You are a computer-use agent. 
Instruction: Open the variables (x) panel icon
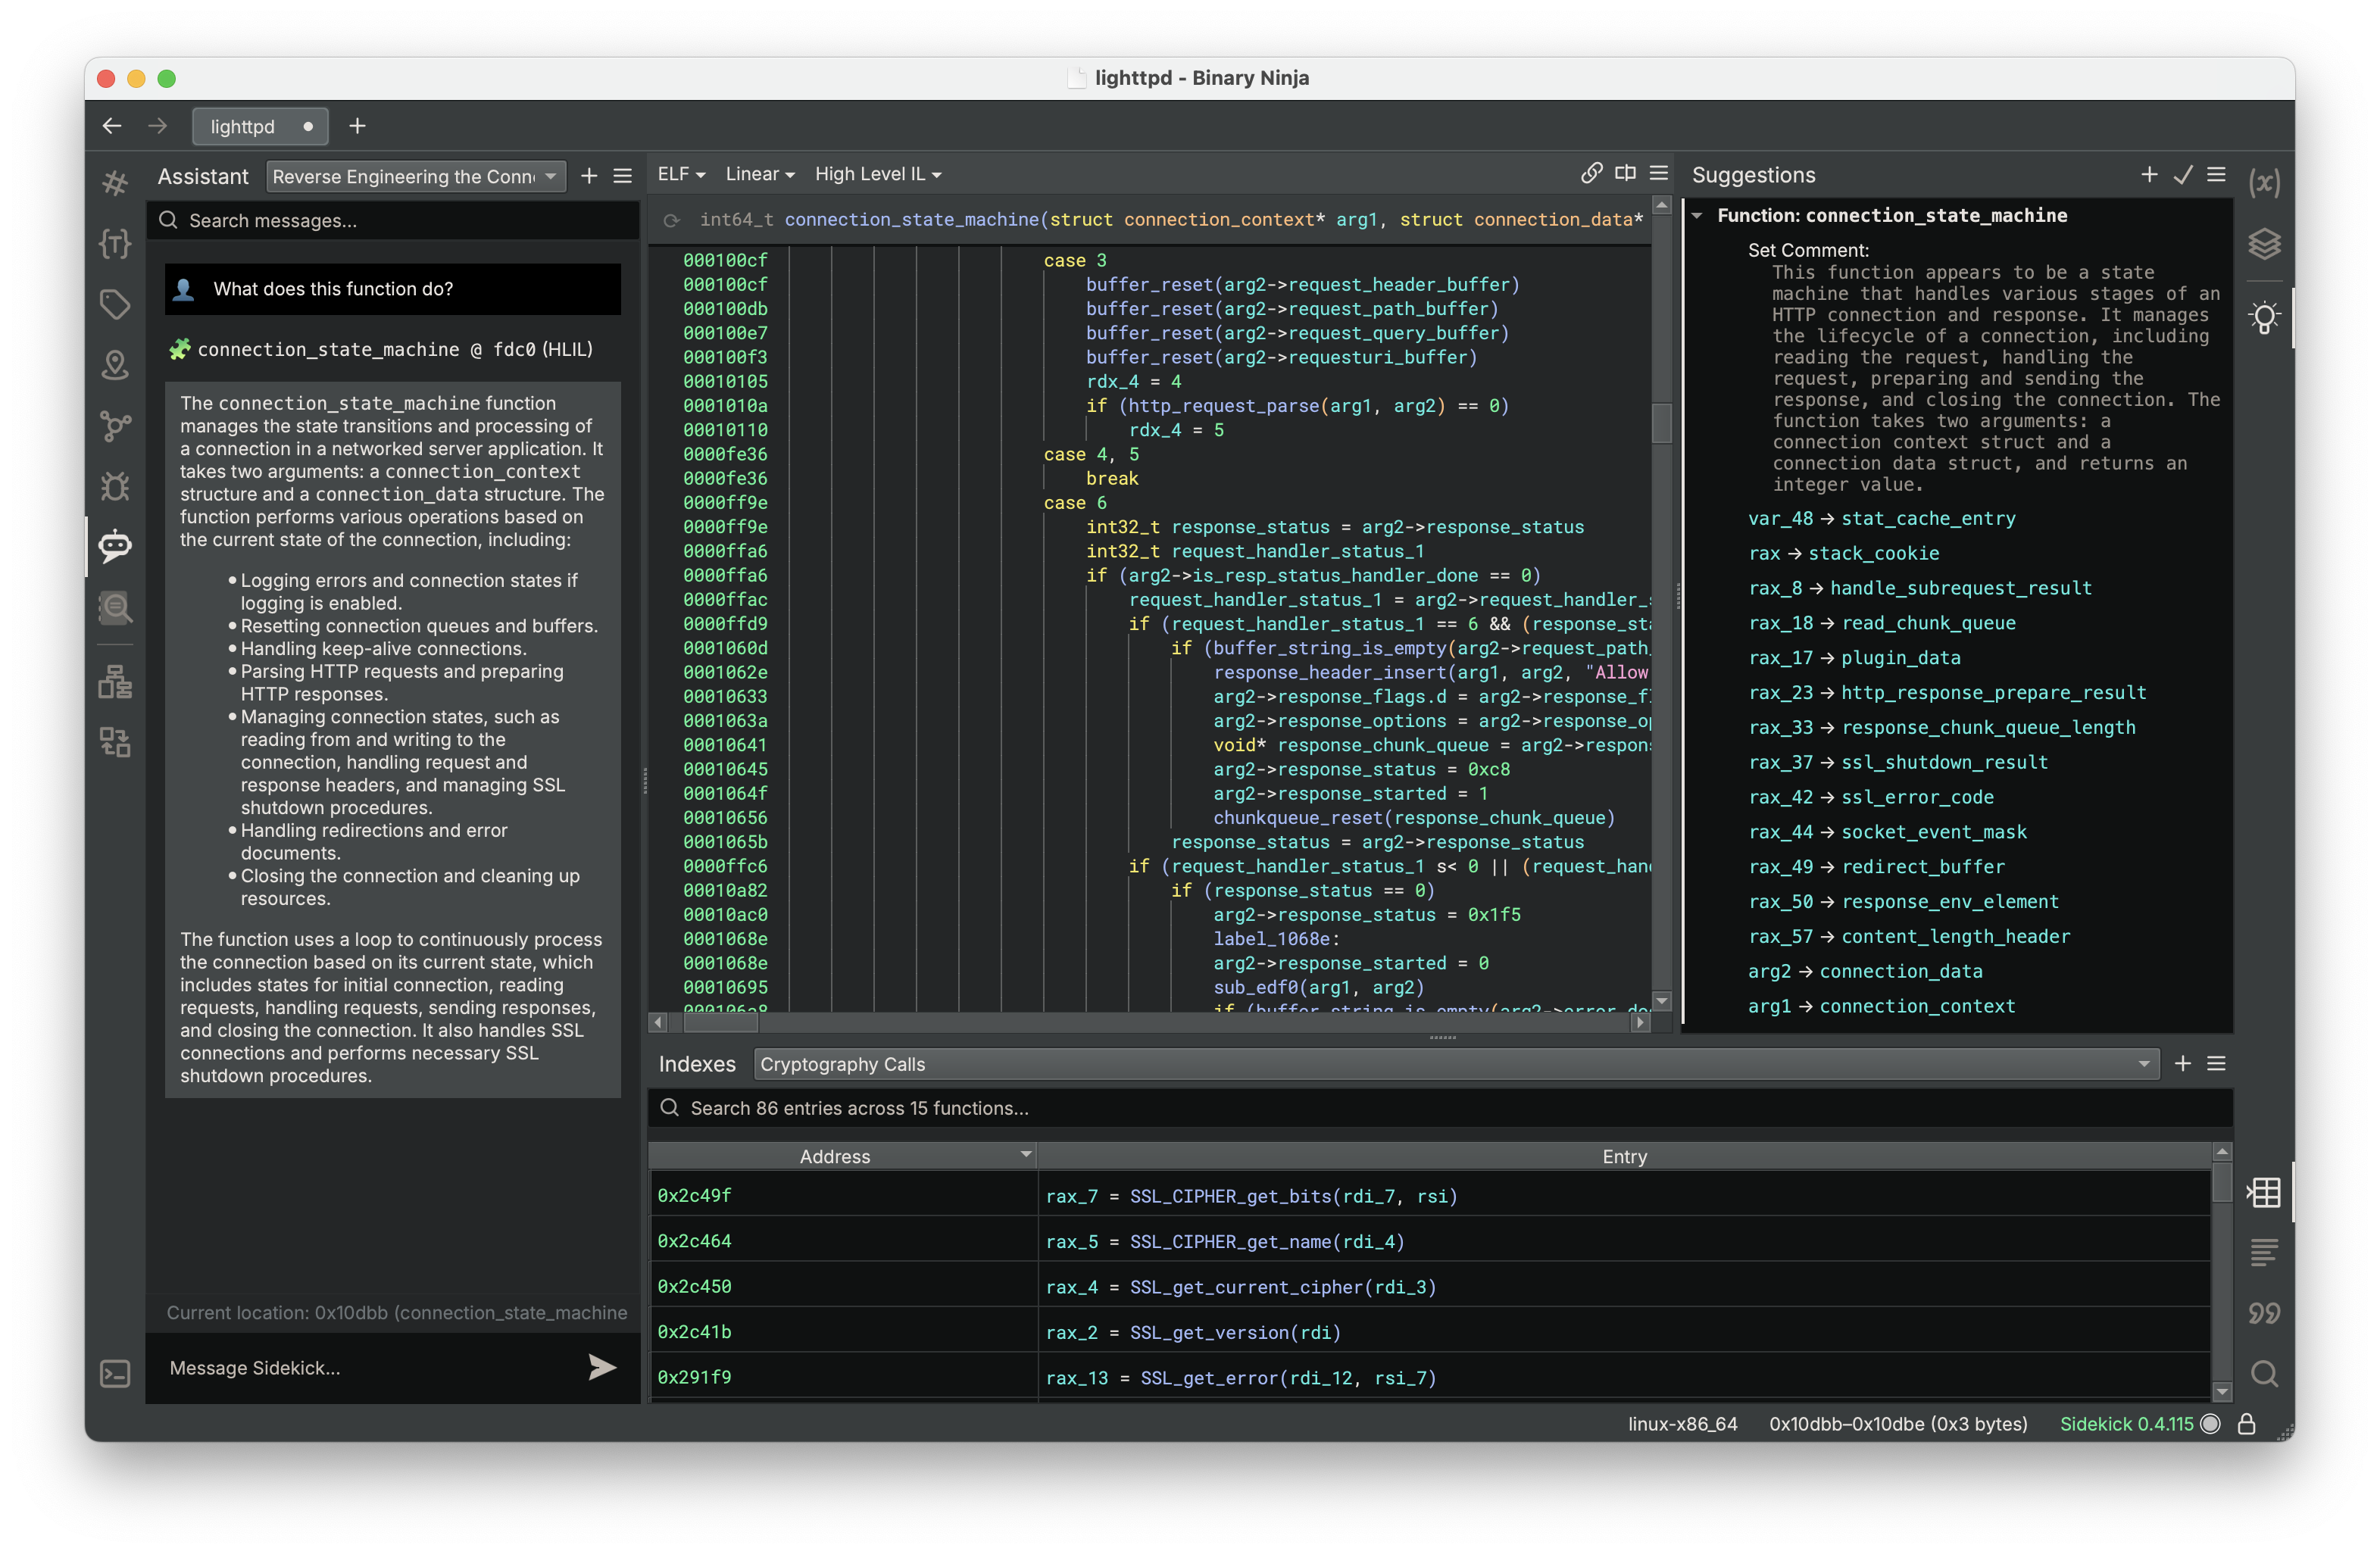[2265, 183]
